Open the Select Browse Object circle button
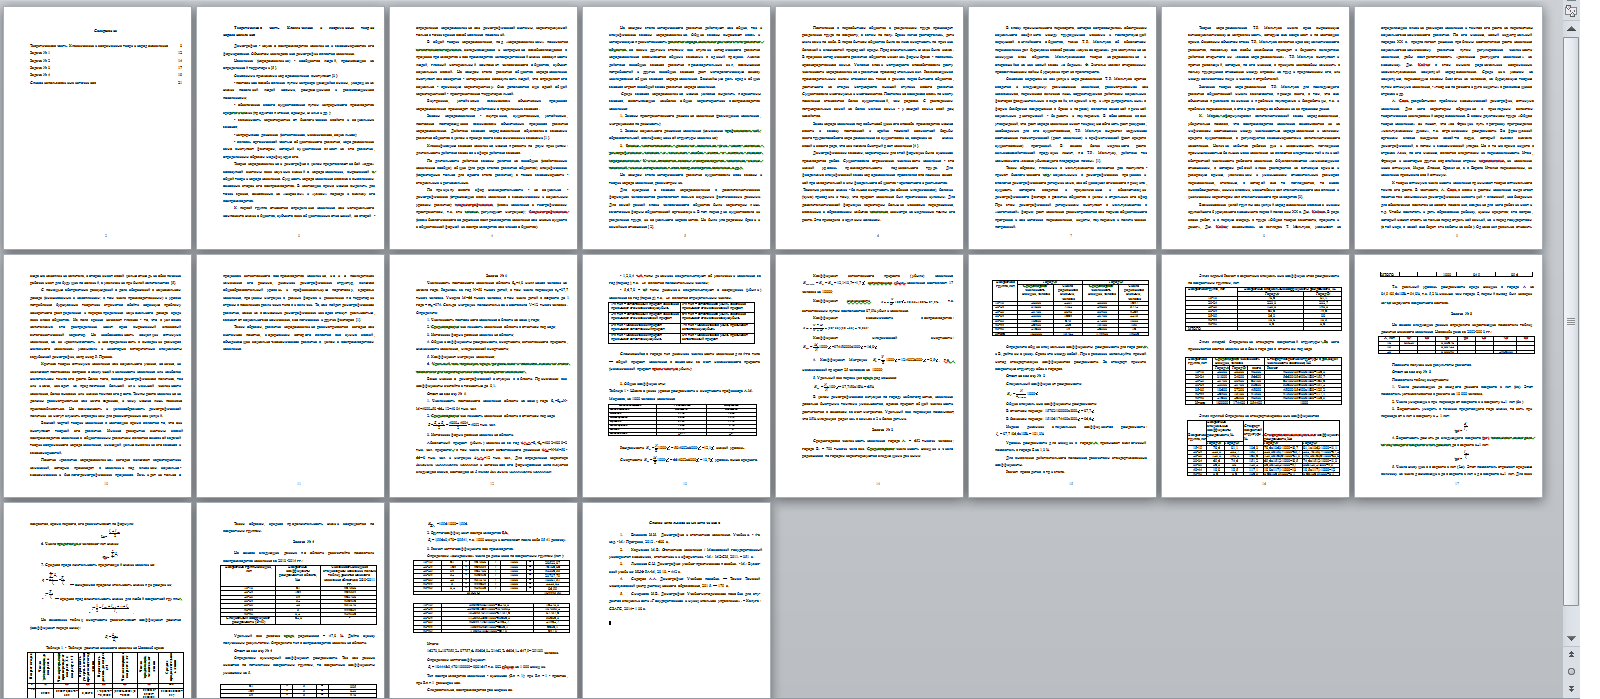The height and width of the screenshot is (699, 1600). (1571, 671)
